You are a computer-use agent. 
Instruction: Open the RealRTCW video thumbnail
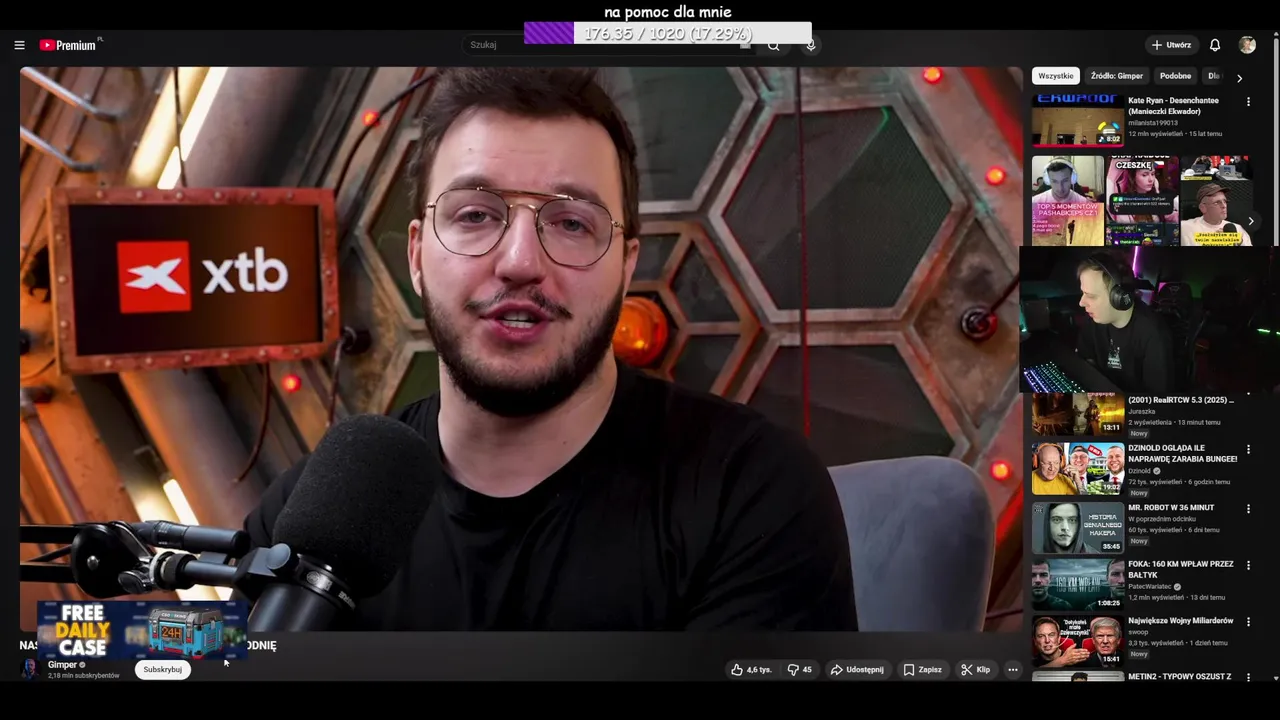(1078, 413)
